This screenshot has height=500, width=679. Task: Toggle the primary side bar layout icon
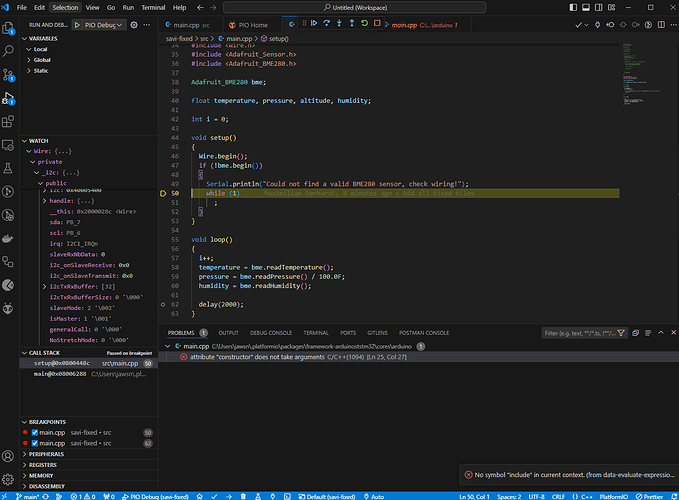coord(573,7)
